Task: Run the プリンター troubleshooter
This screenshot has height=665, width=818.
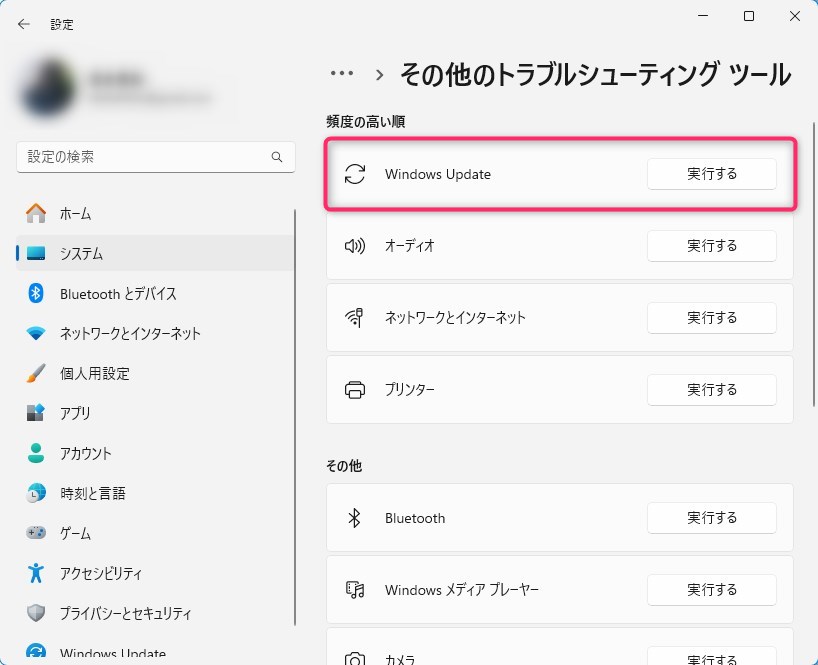Action: coord(711,389)
